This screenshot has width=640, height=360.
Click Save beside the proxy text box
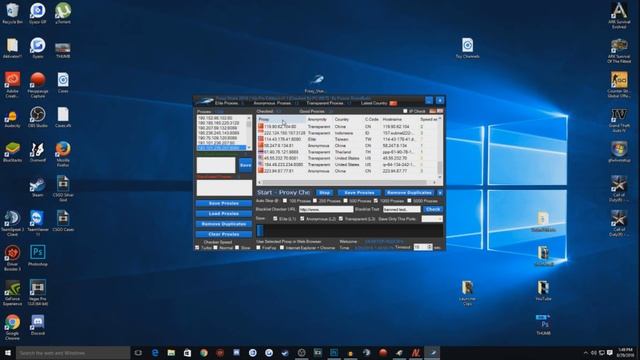(x=245, y=165)
